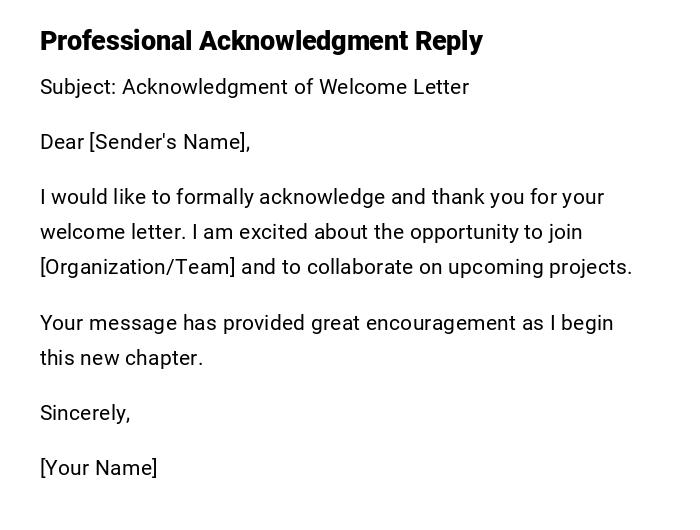
Task: Click the "Professional Acknowledgment Reply" heading
Action: (x=261, y=41)
